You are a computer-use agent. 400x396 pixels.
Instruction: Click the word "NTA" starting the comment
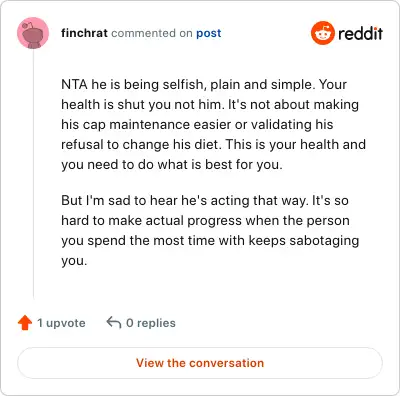click(x=74, y=84)
